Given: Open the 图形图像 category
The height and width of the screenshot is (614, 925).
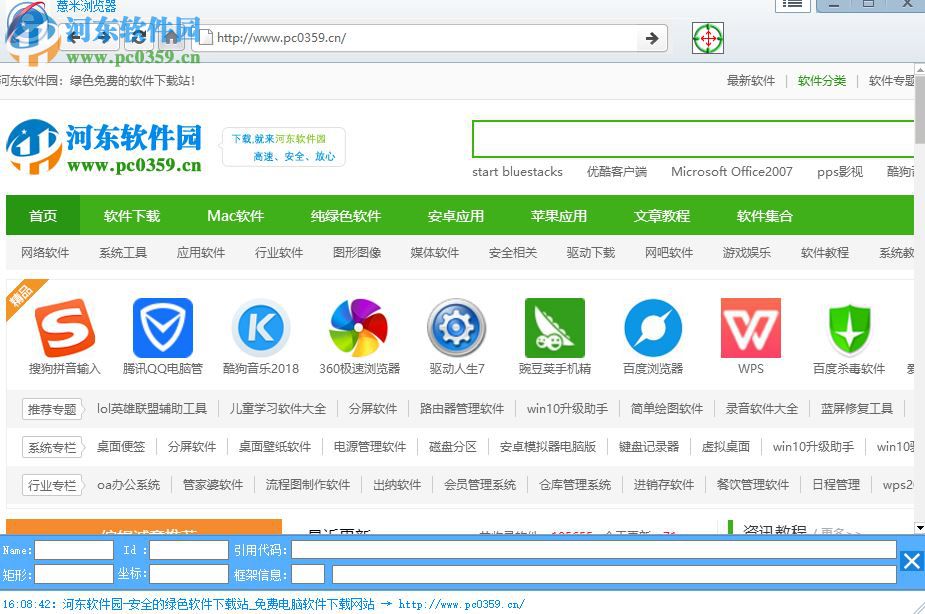Looking at the screenshot, I should 357,252.
